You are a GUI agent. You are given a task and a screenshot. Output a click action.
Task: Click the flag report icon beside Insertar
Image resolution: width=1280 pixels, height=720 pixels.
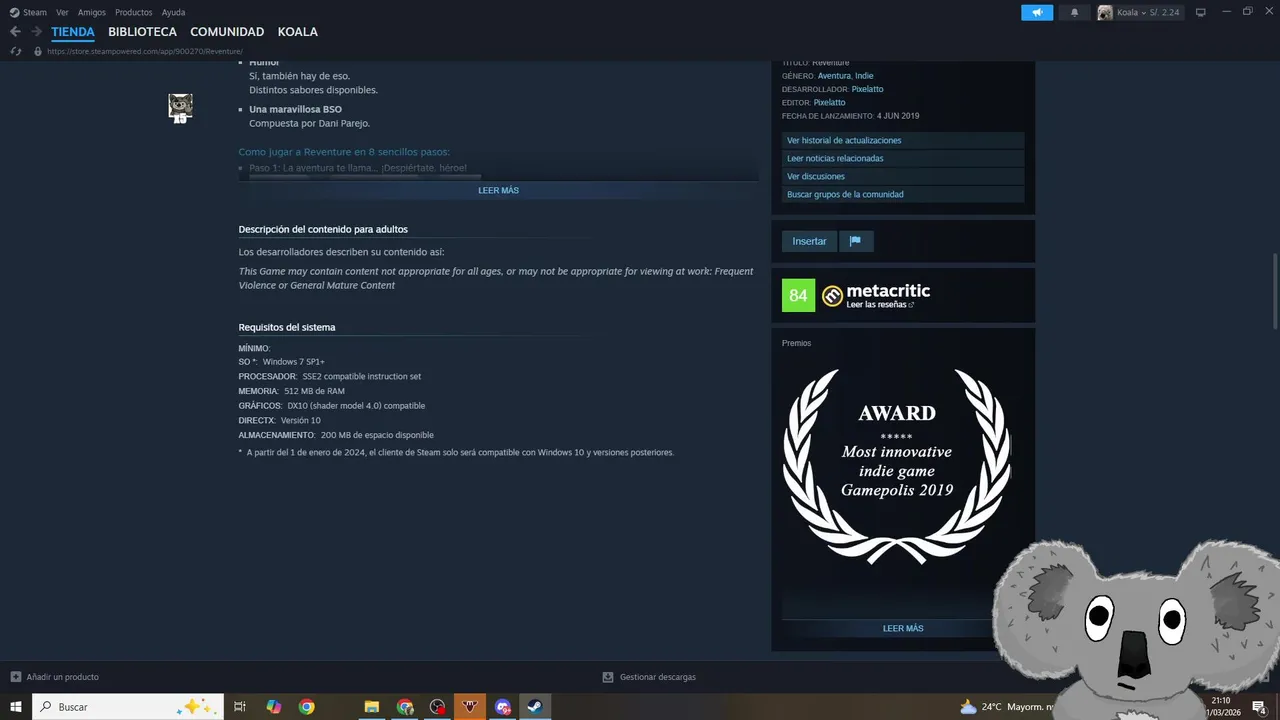(855, 241)
